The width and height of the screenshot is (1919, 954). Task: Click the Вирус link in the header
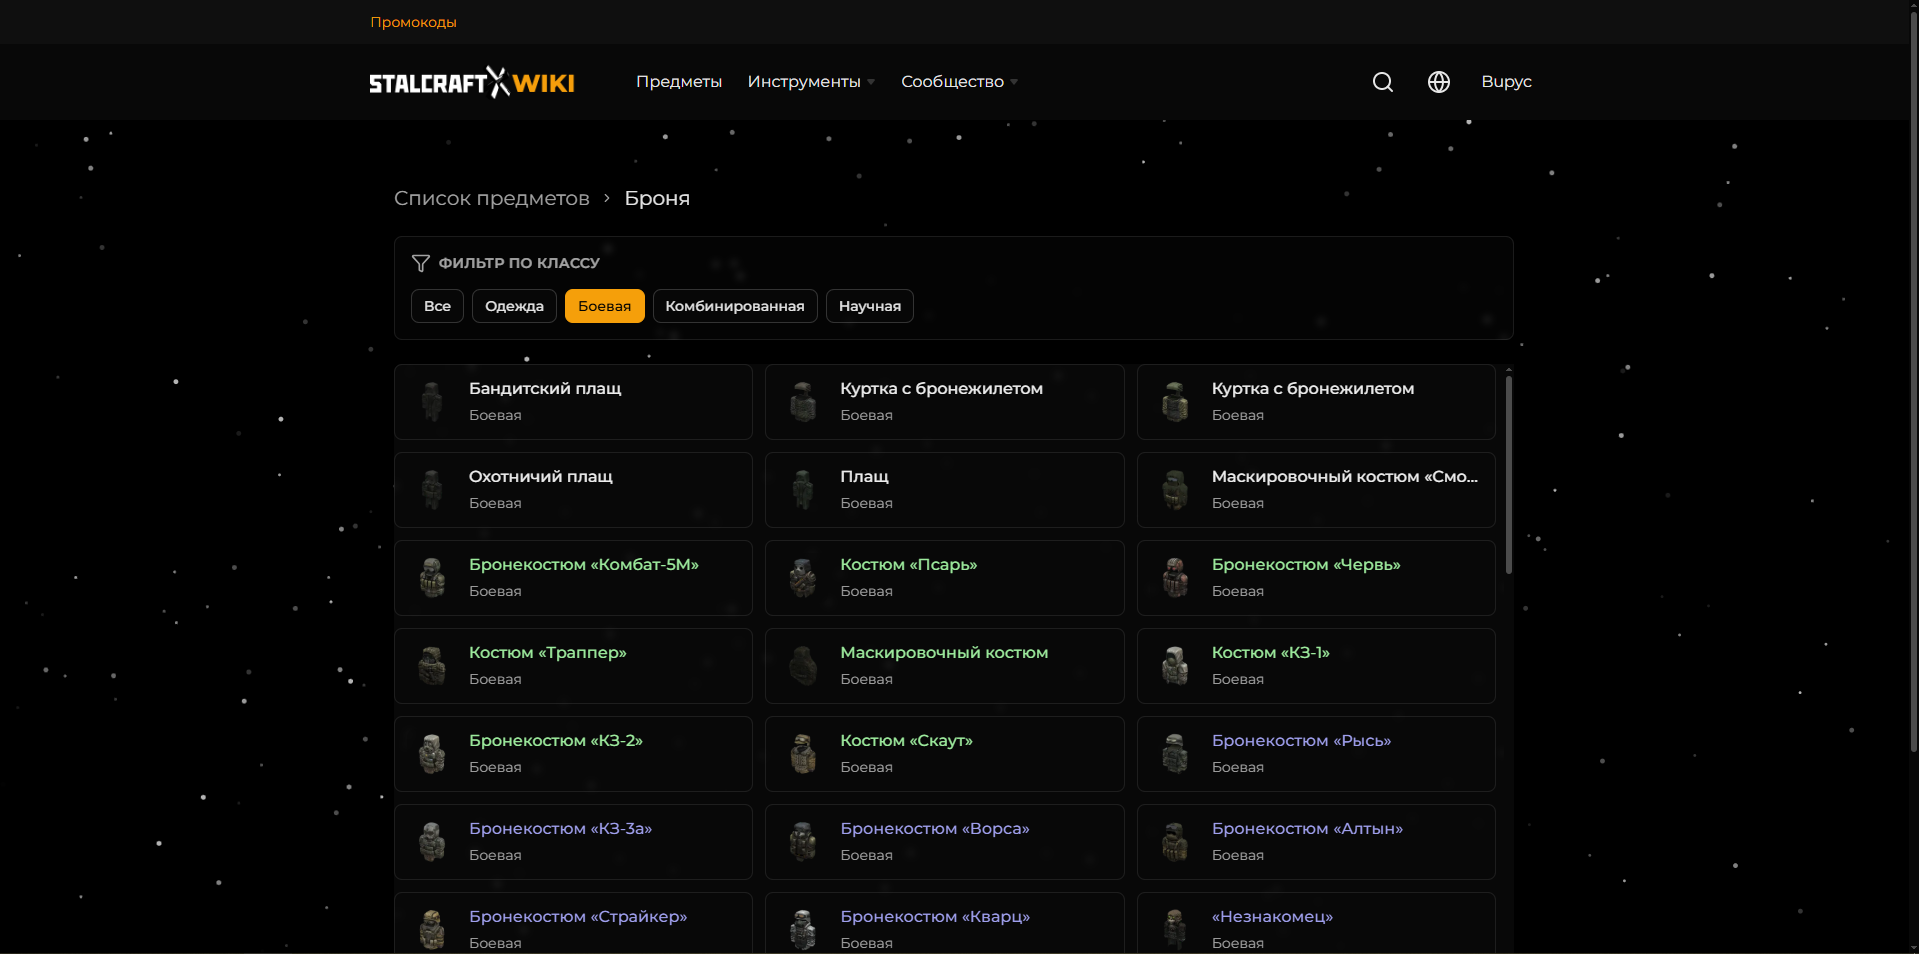tap(1506, 82)
